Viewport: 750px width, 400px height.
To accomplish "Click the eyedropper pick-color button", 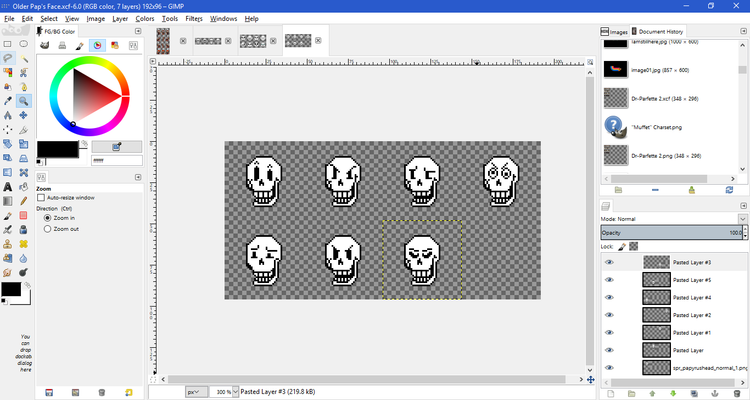I will click(x=117, y=146).
